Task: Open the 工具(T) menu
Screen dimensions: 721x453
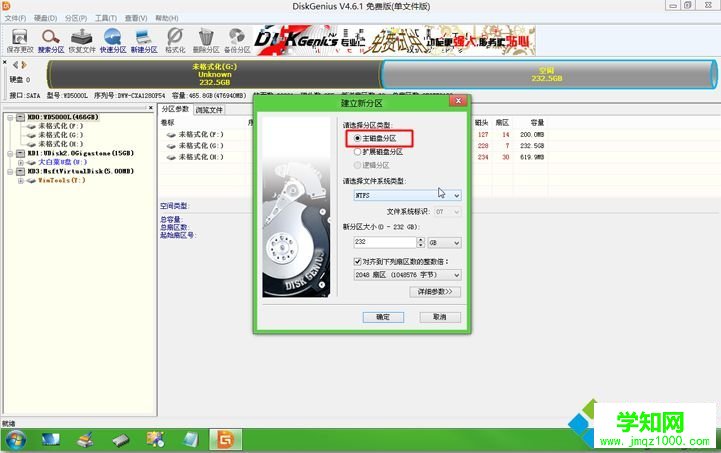Action: [x=106, y=18]
